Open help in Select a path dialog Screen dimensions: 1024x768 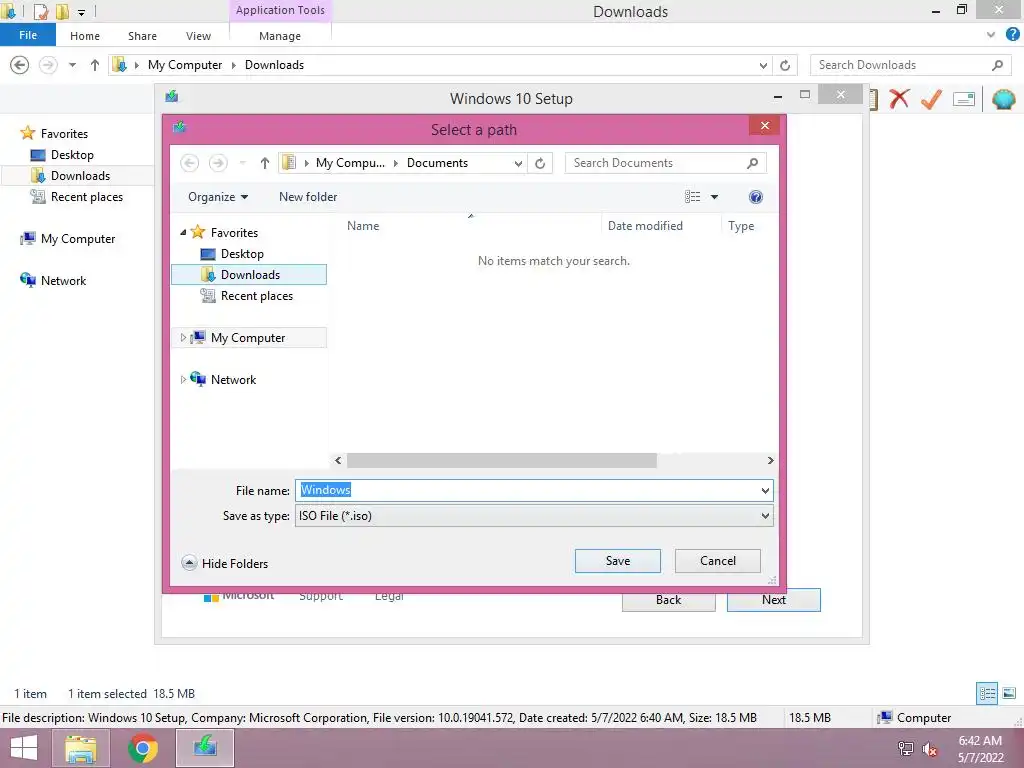click(756, 197)
